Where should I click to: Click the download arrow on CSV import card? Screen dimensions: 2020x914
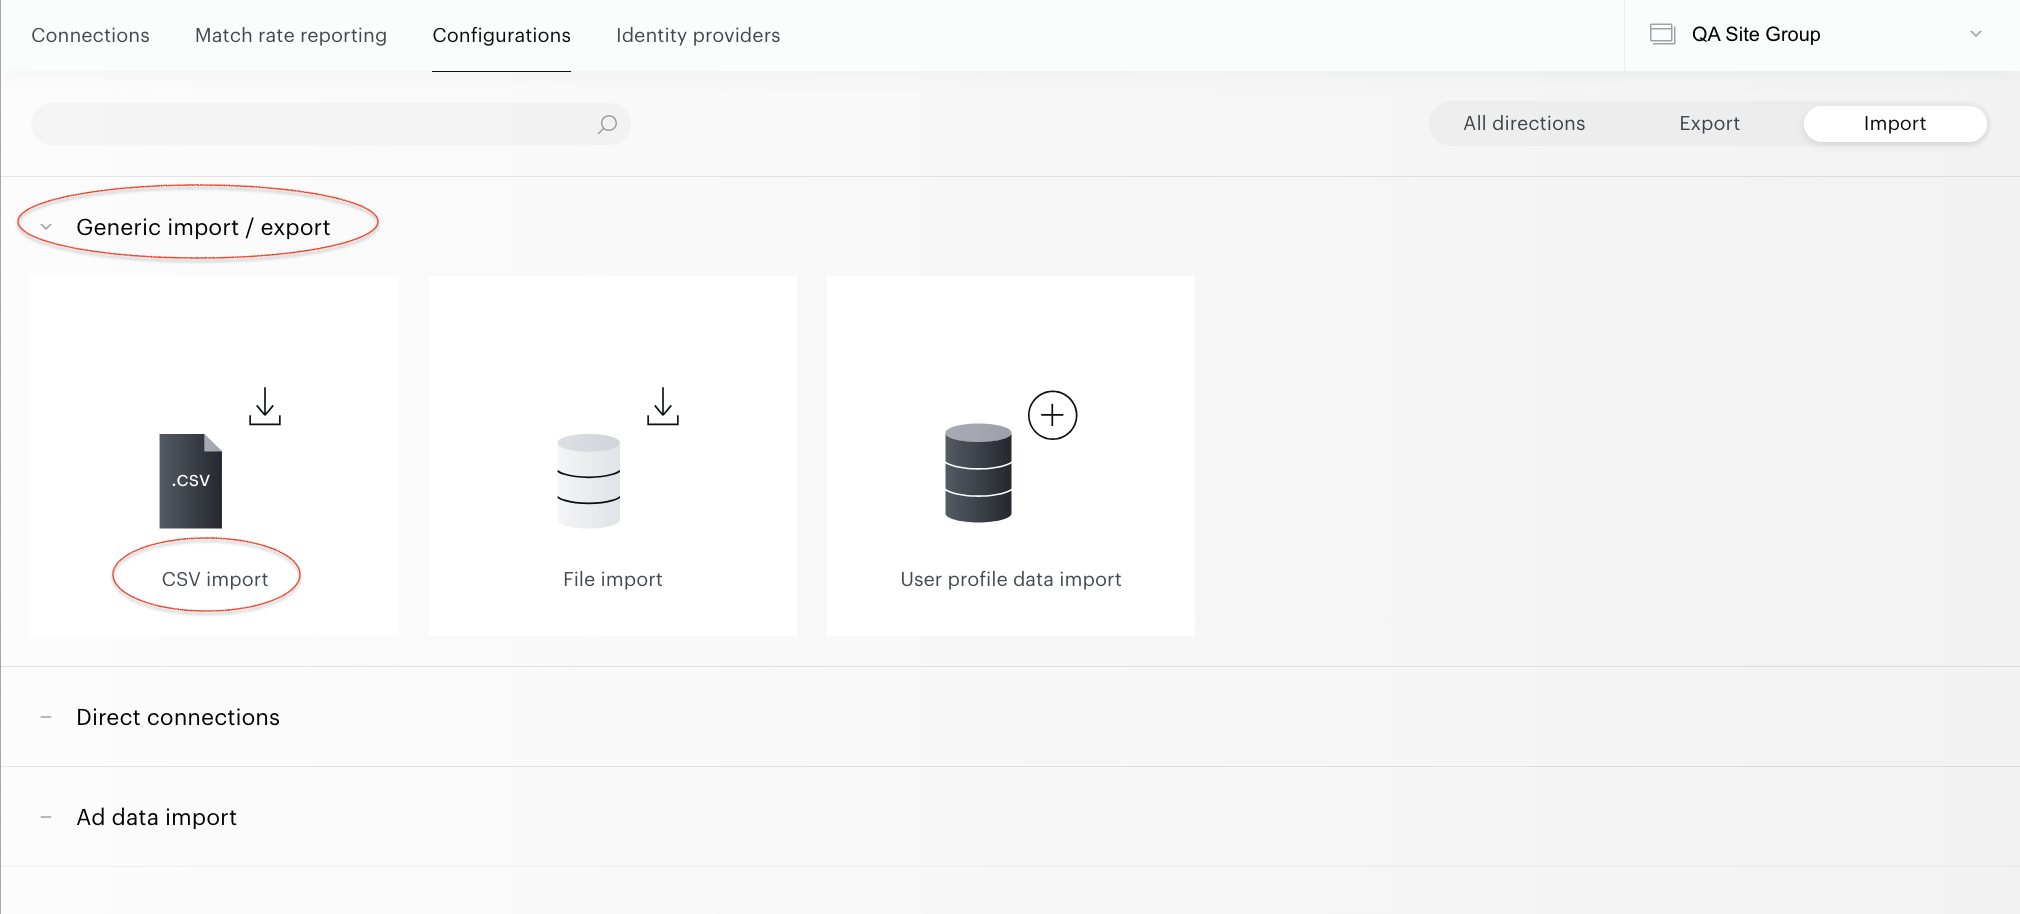coord(265,406)
